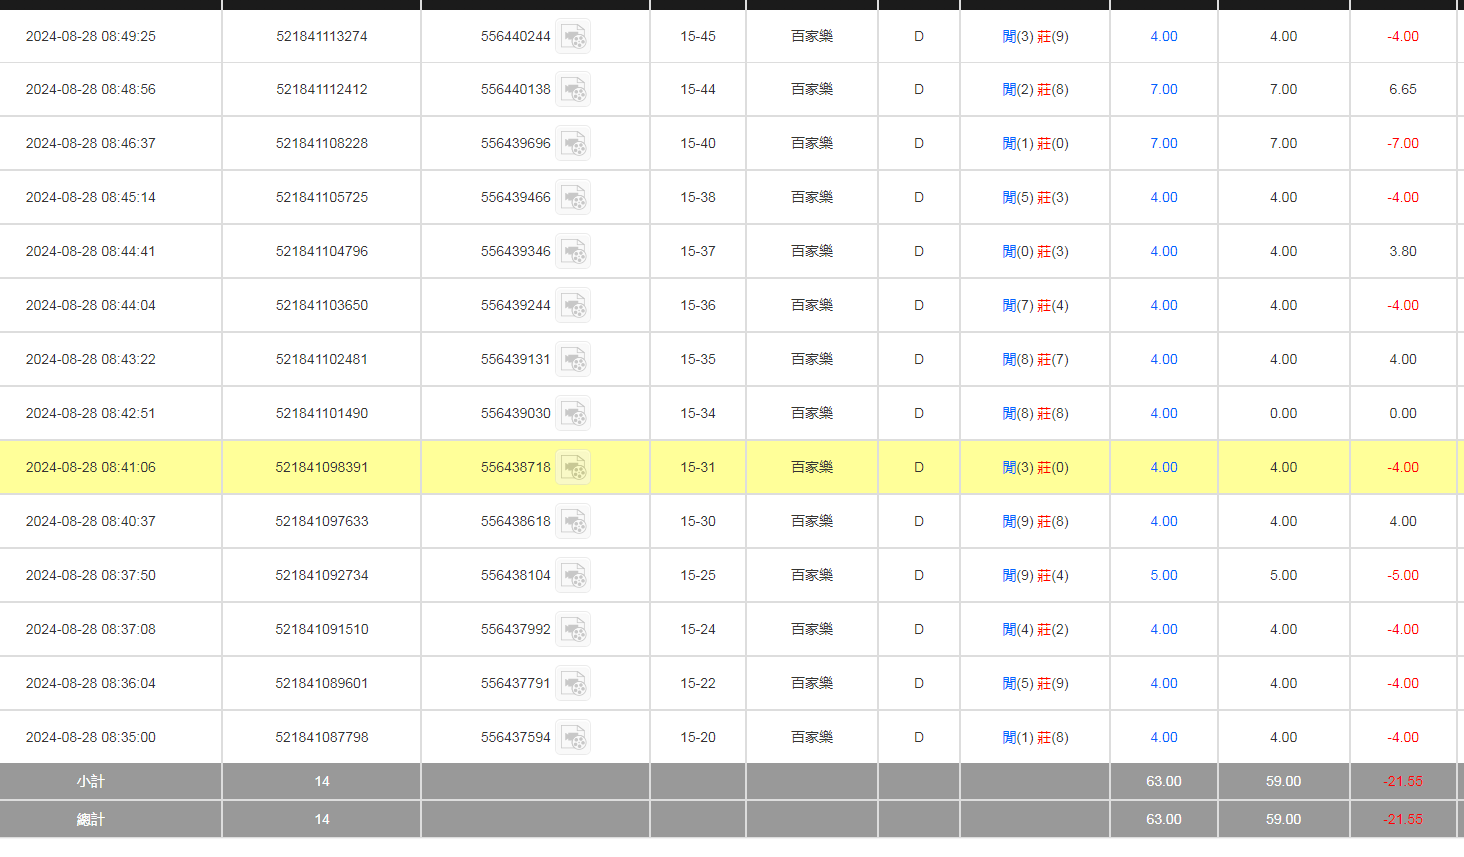This screenshot has width=1464, height=857.
Task: Open video replay icon for round 556440244
Action: click(573, 37)
